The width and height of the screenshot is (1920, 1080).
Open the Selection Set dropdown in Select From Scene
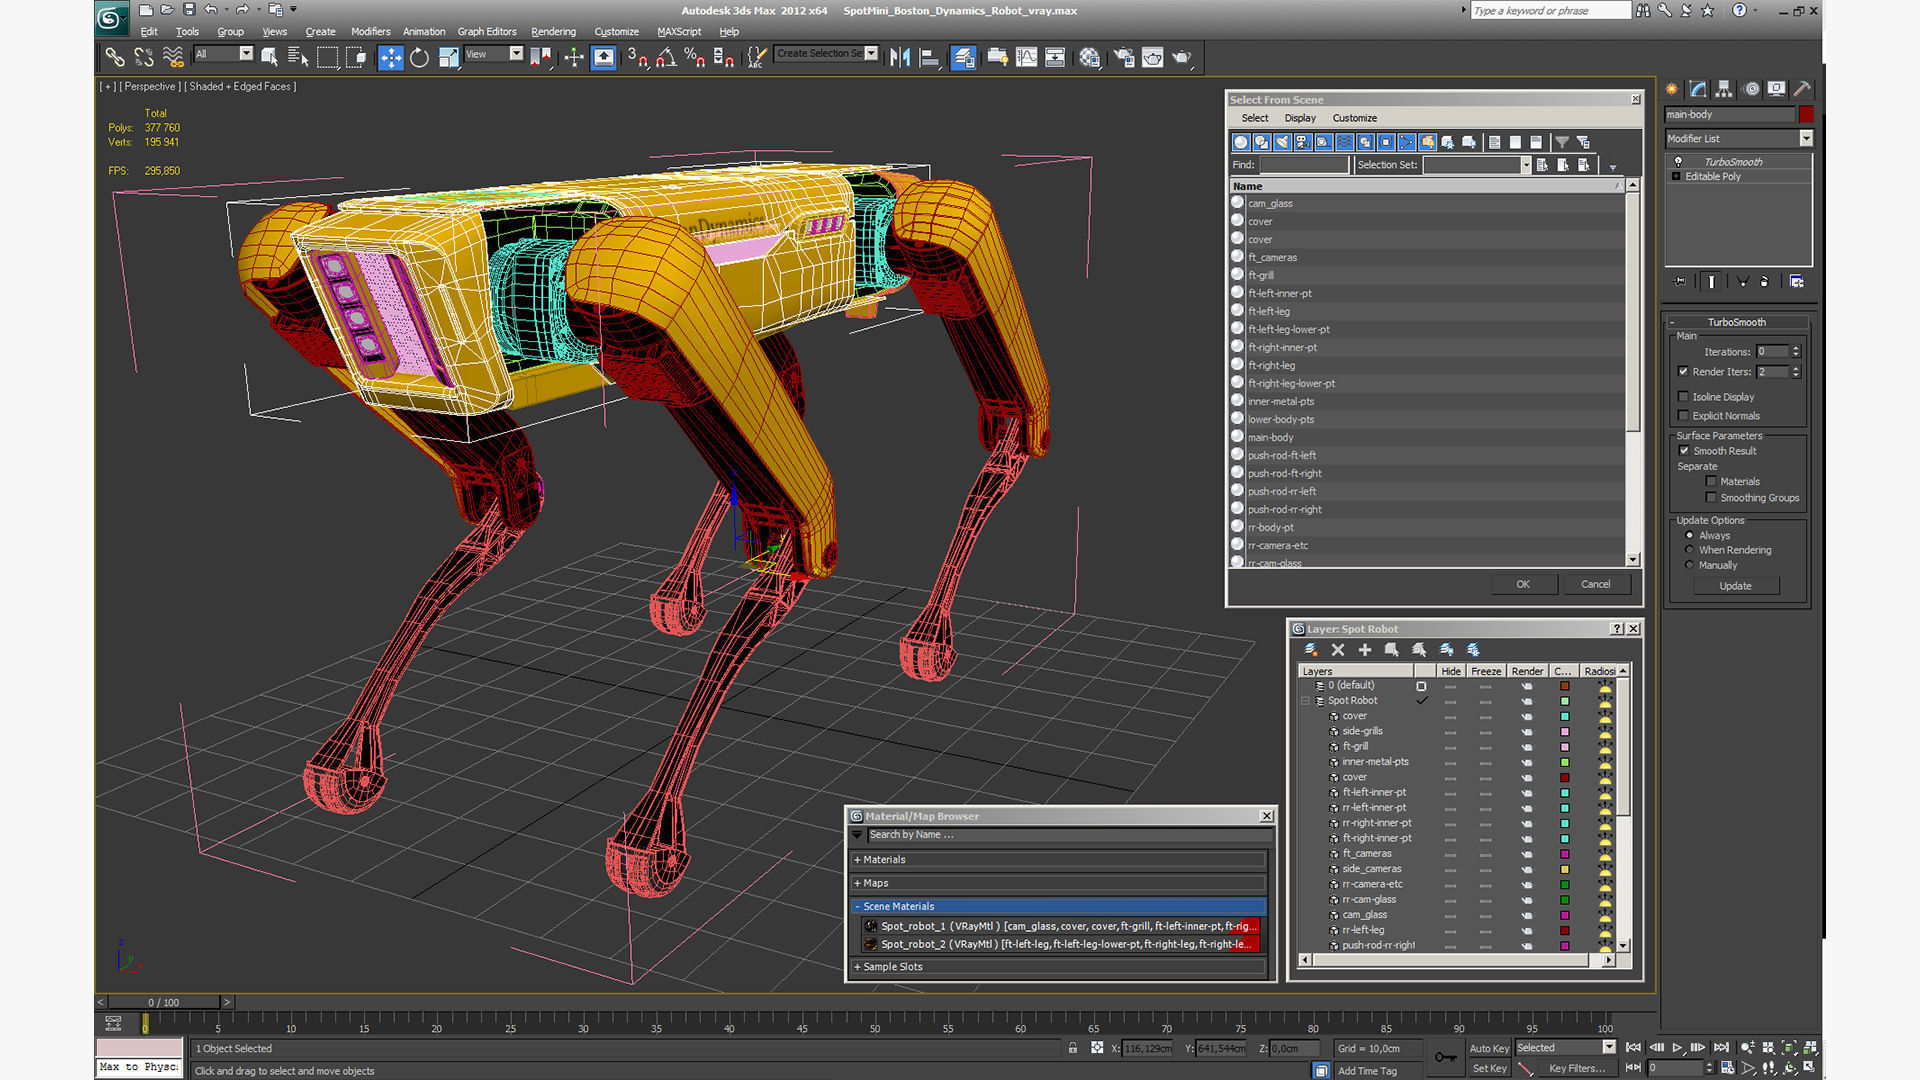point(1526,165)
